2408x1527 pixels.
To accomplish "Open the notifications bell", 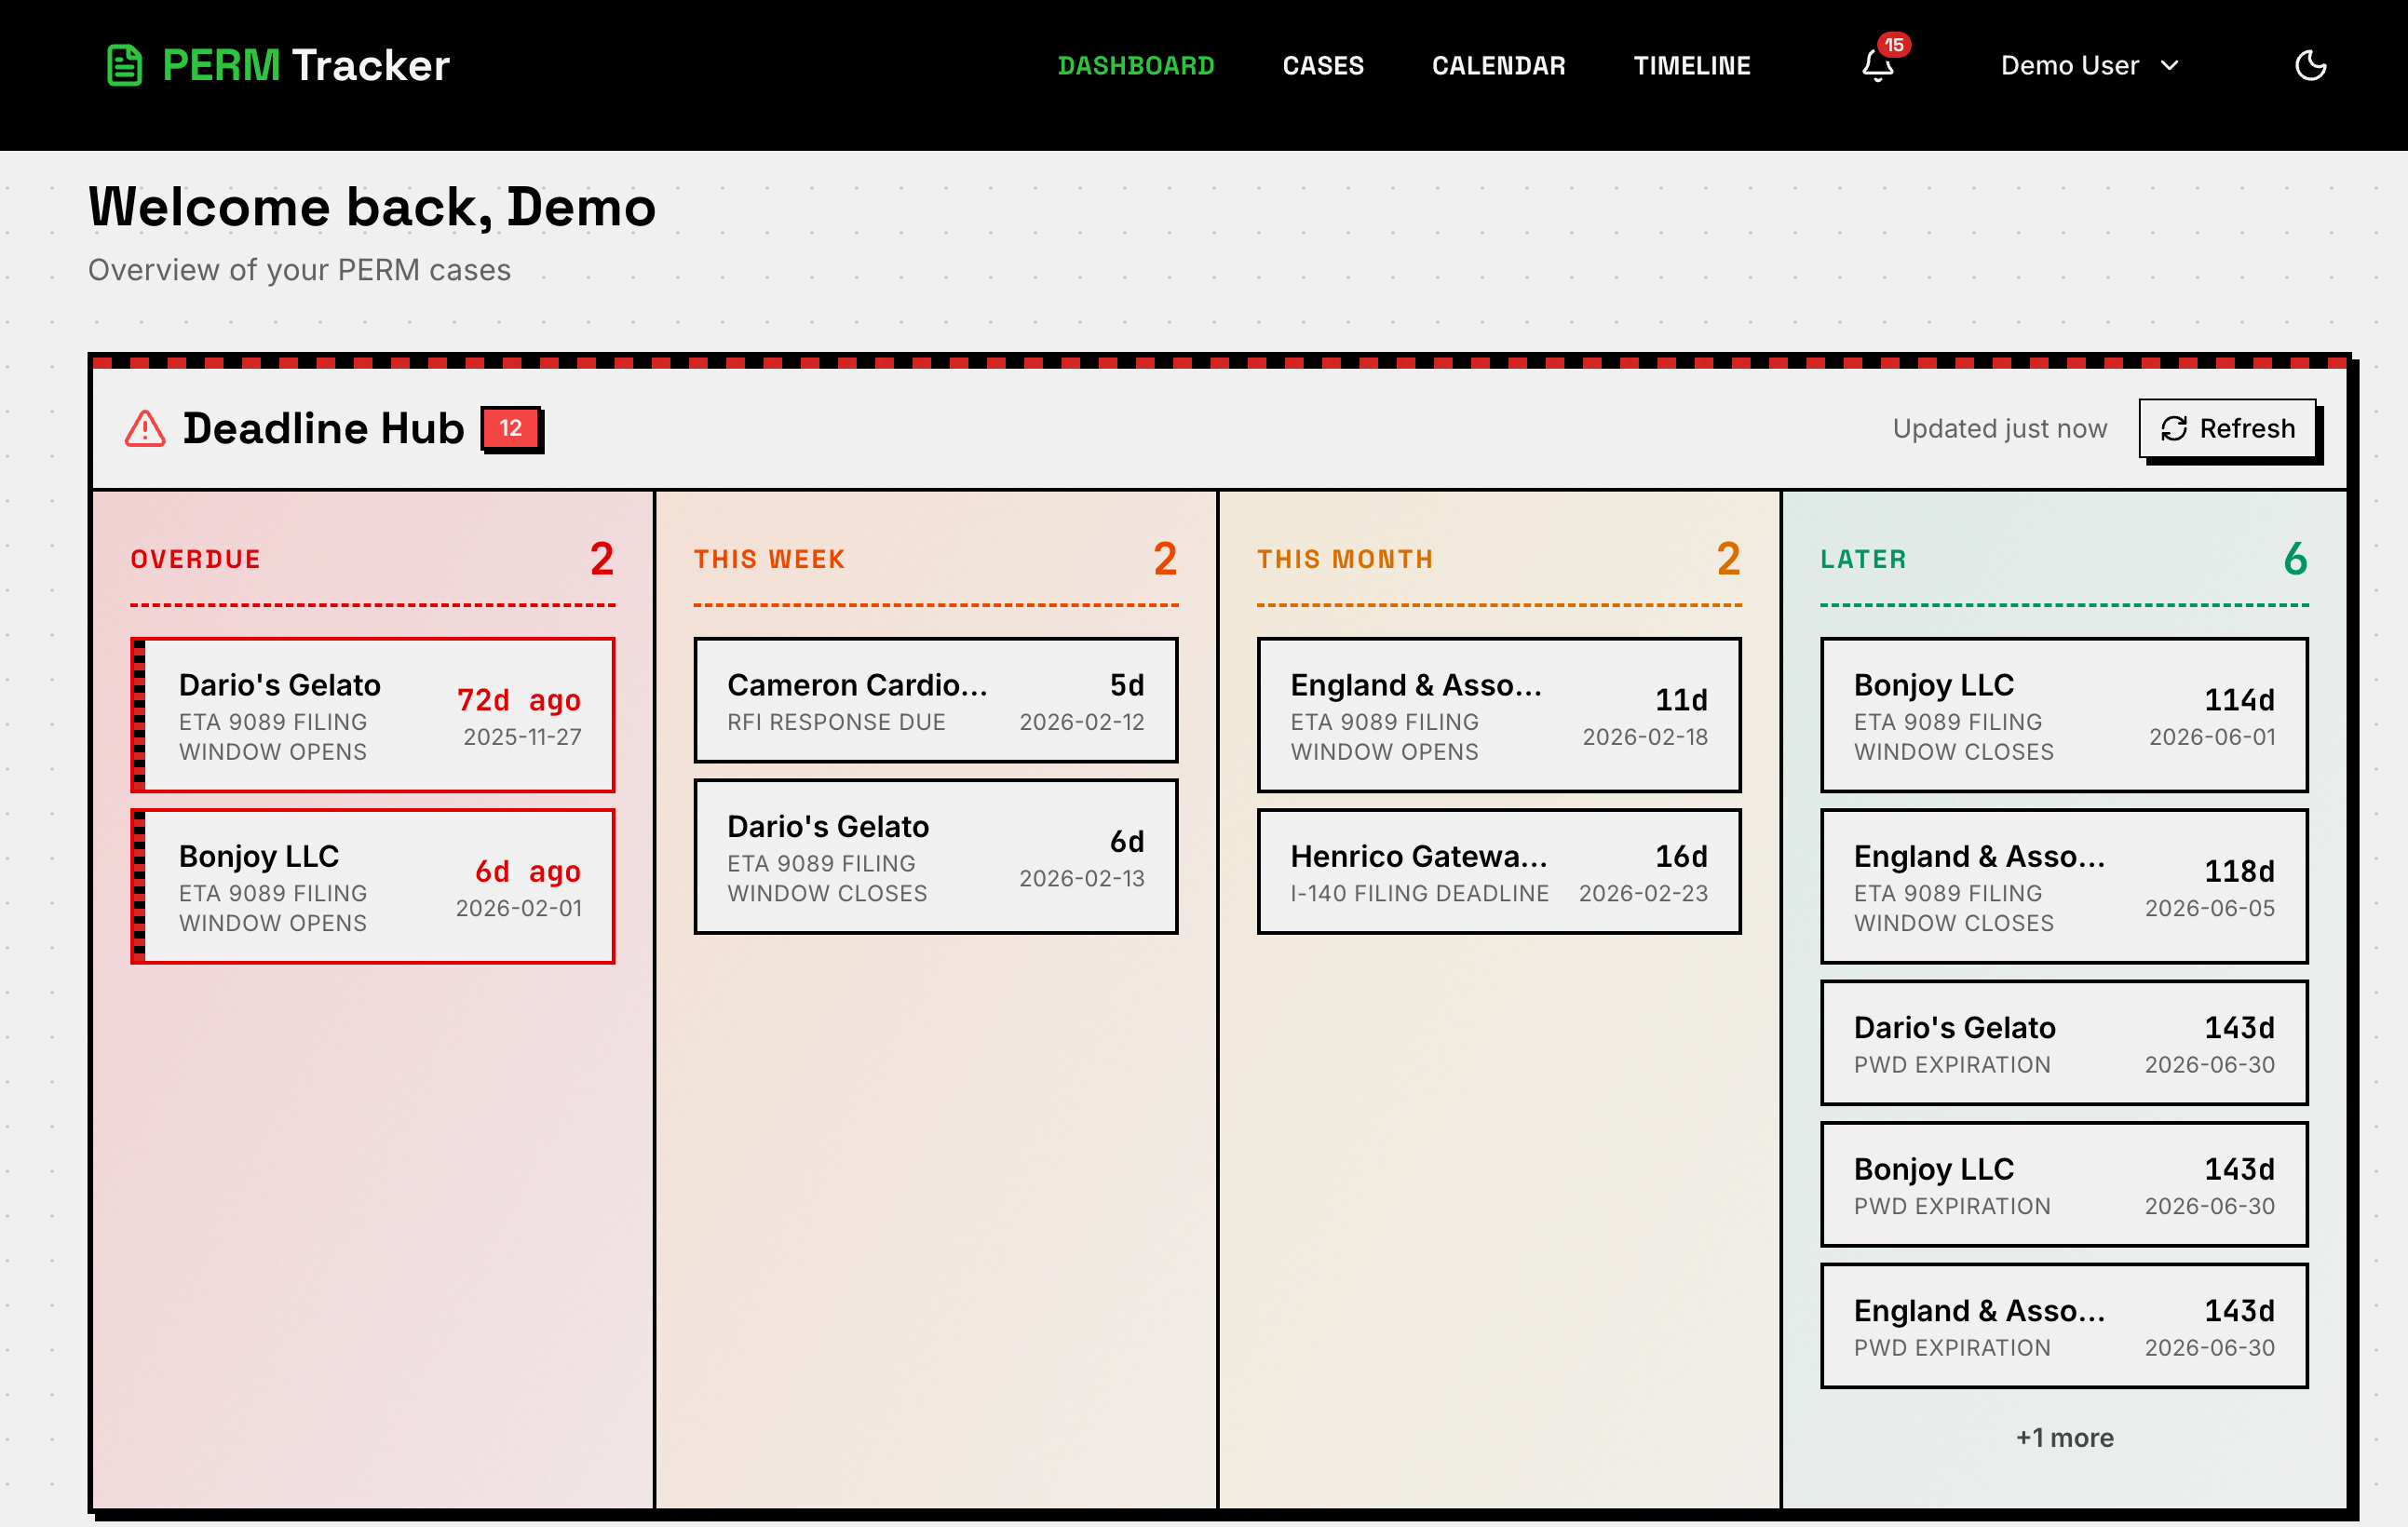I will click(1877, 68).
